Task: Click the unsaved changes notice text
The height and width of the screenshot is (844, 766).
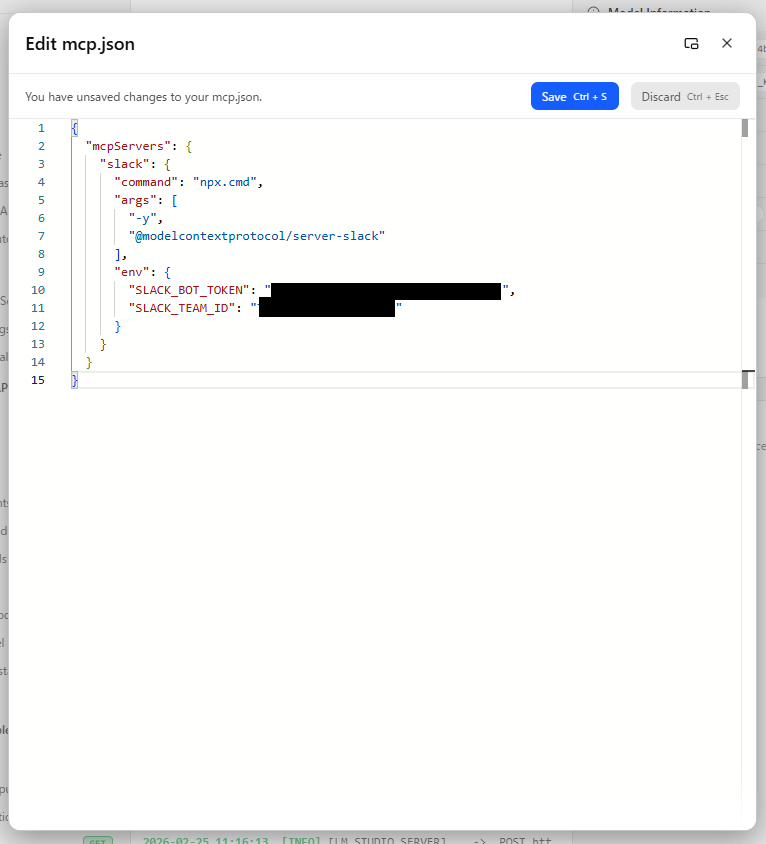Action: pyautogui.click(x=143, y=97)
